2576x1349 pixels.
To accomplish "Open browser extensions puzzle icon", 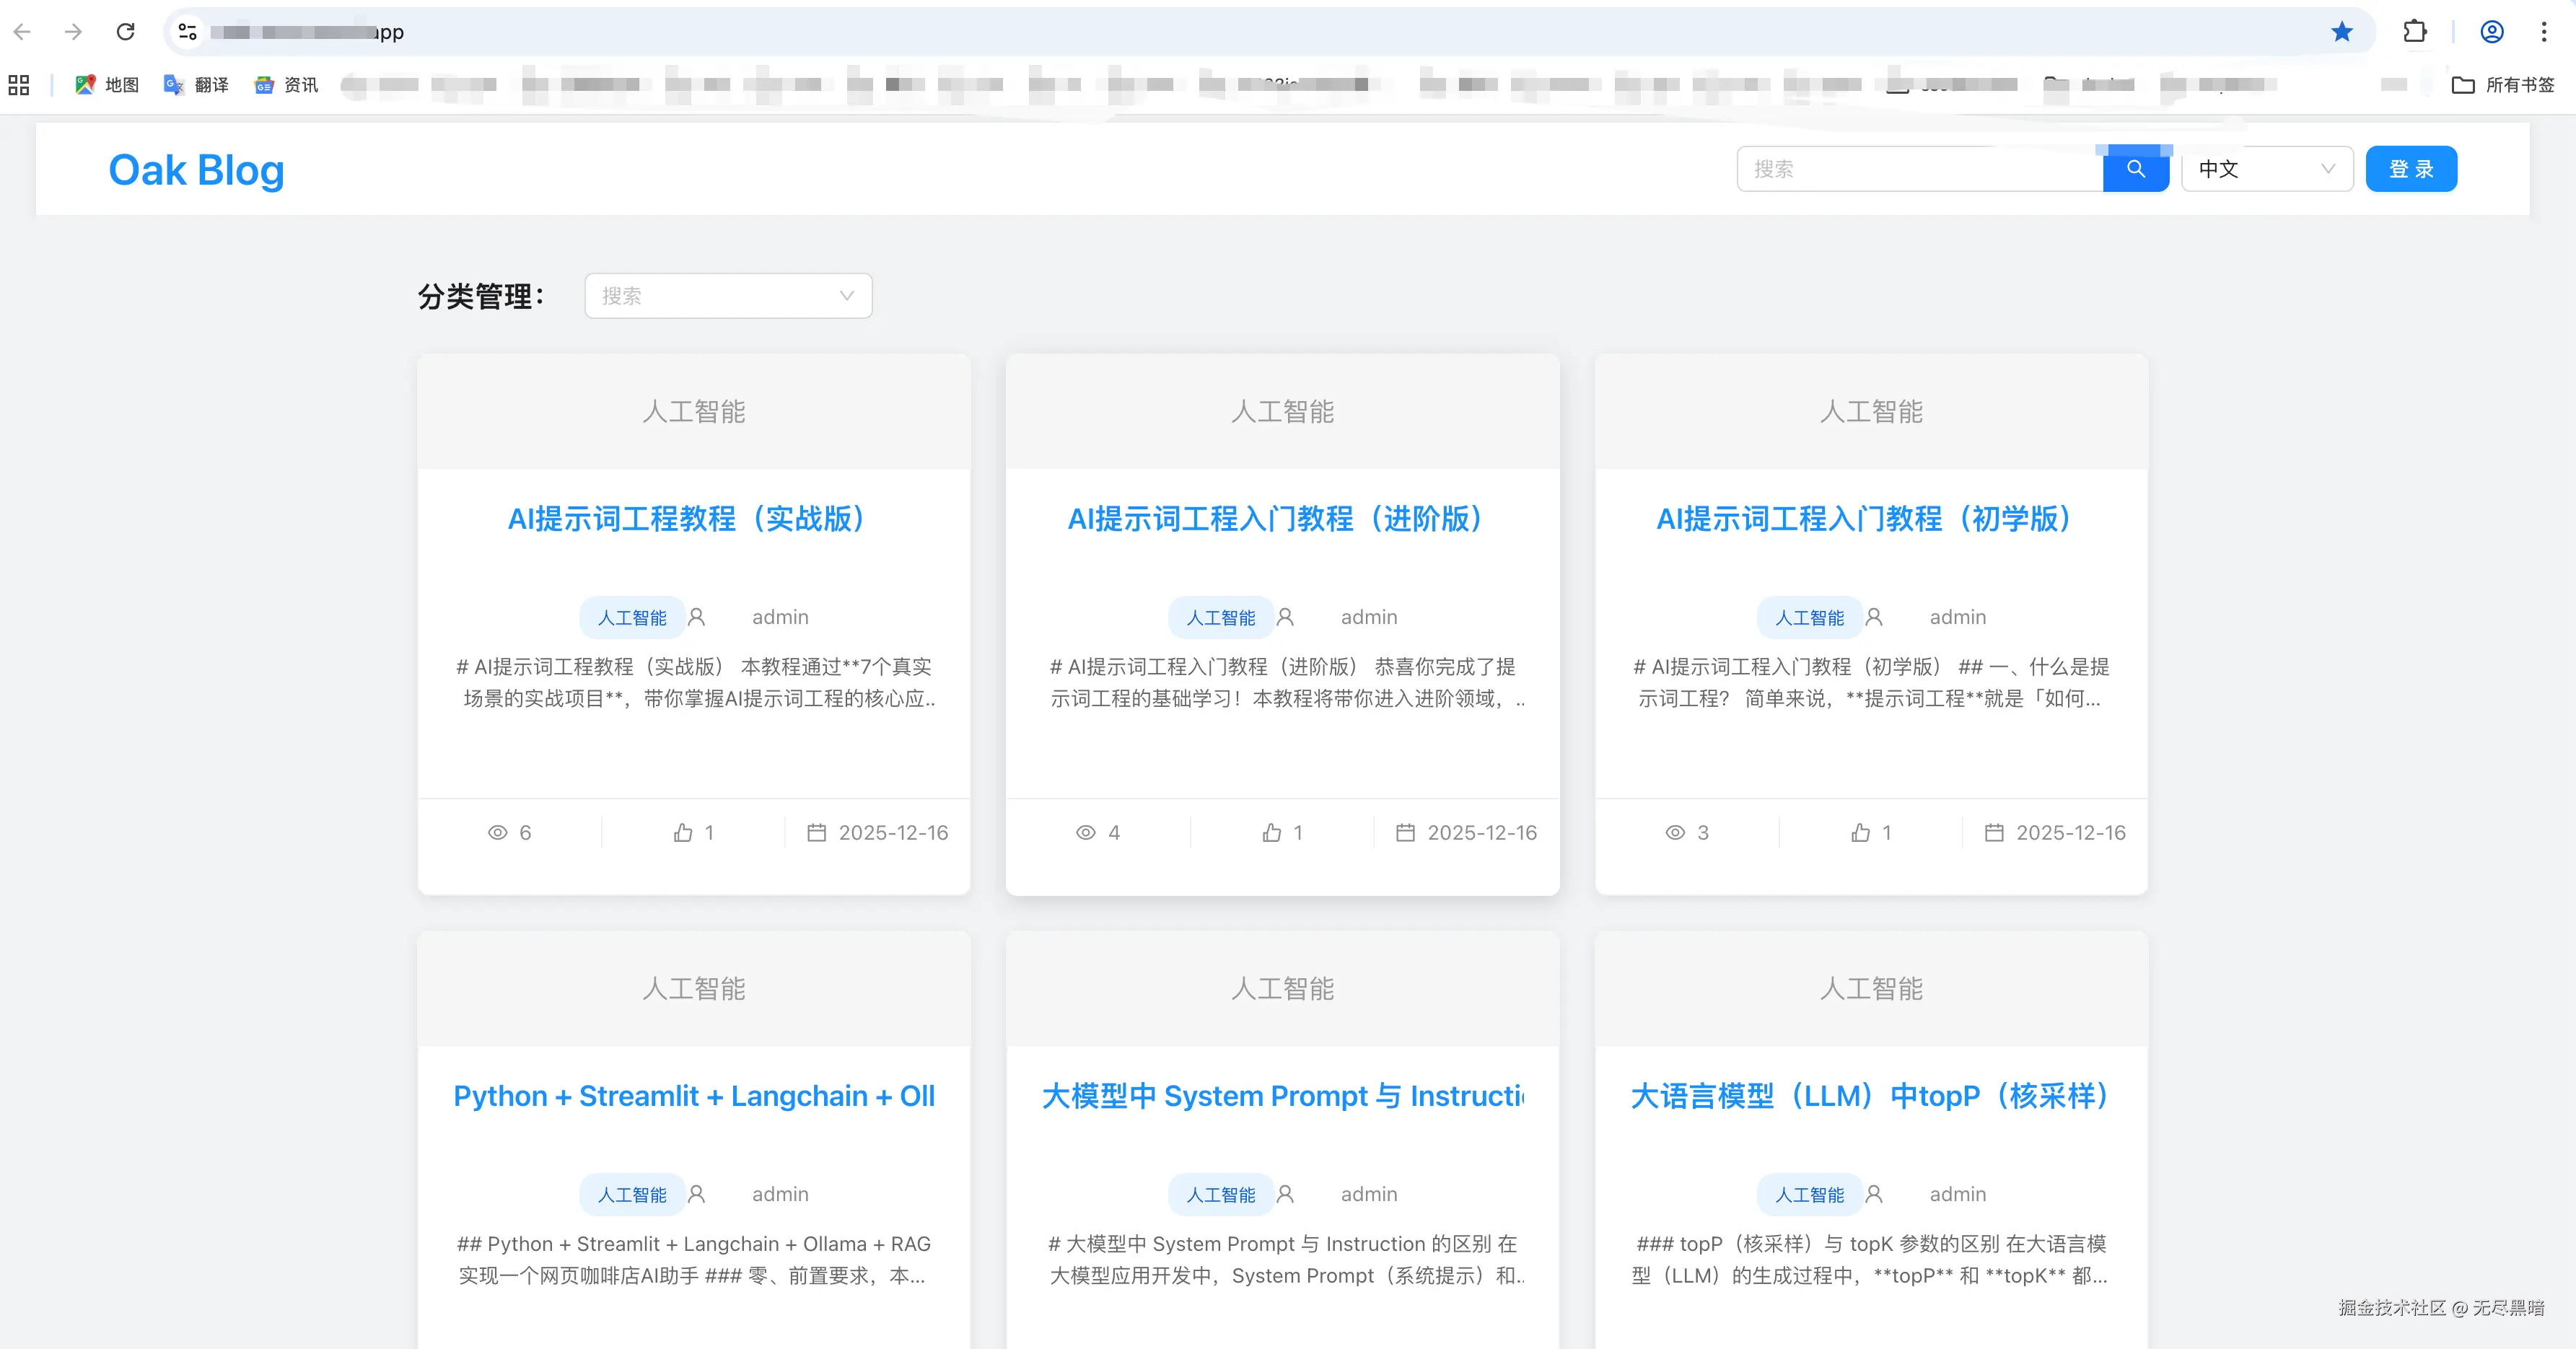I will coord(2414,32).
